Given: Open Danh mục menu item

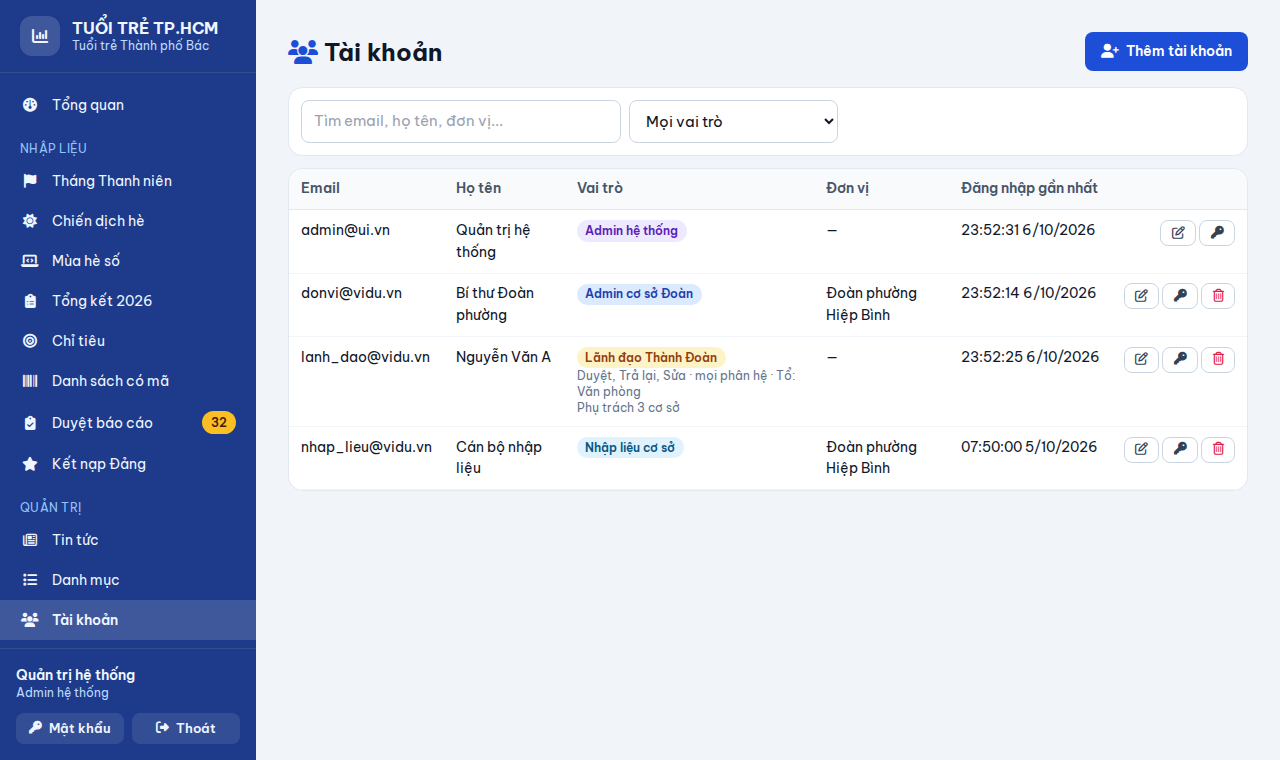Looking at the screenshot, I should pos(128,580).
